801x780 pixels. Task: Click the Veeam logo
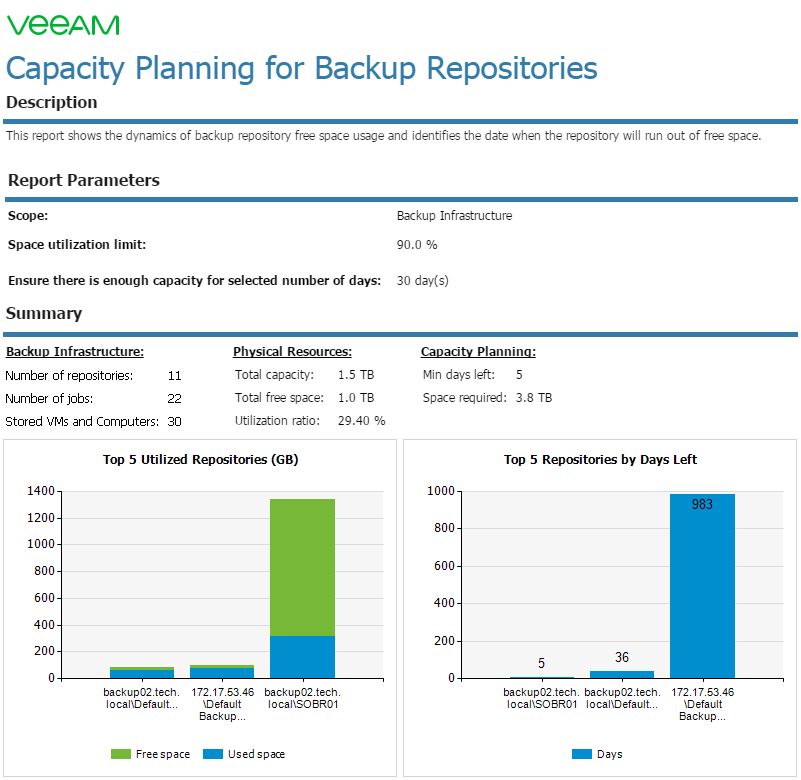pyautogui.click(x=63, y=26)
